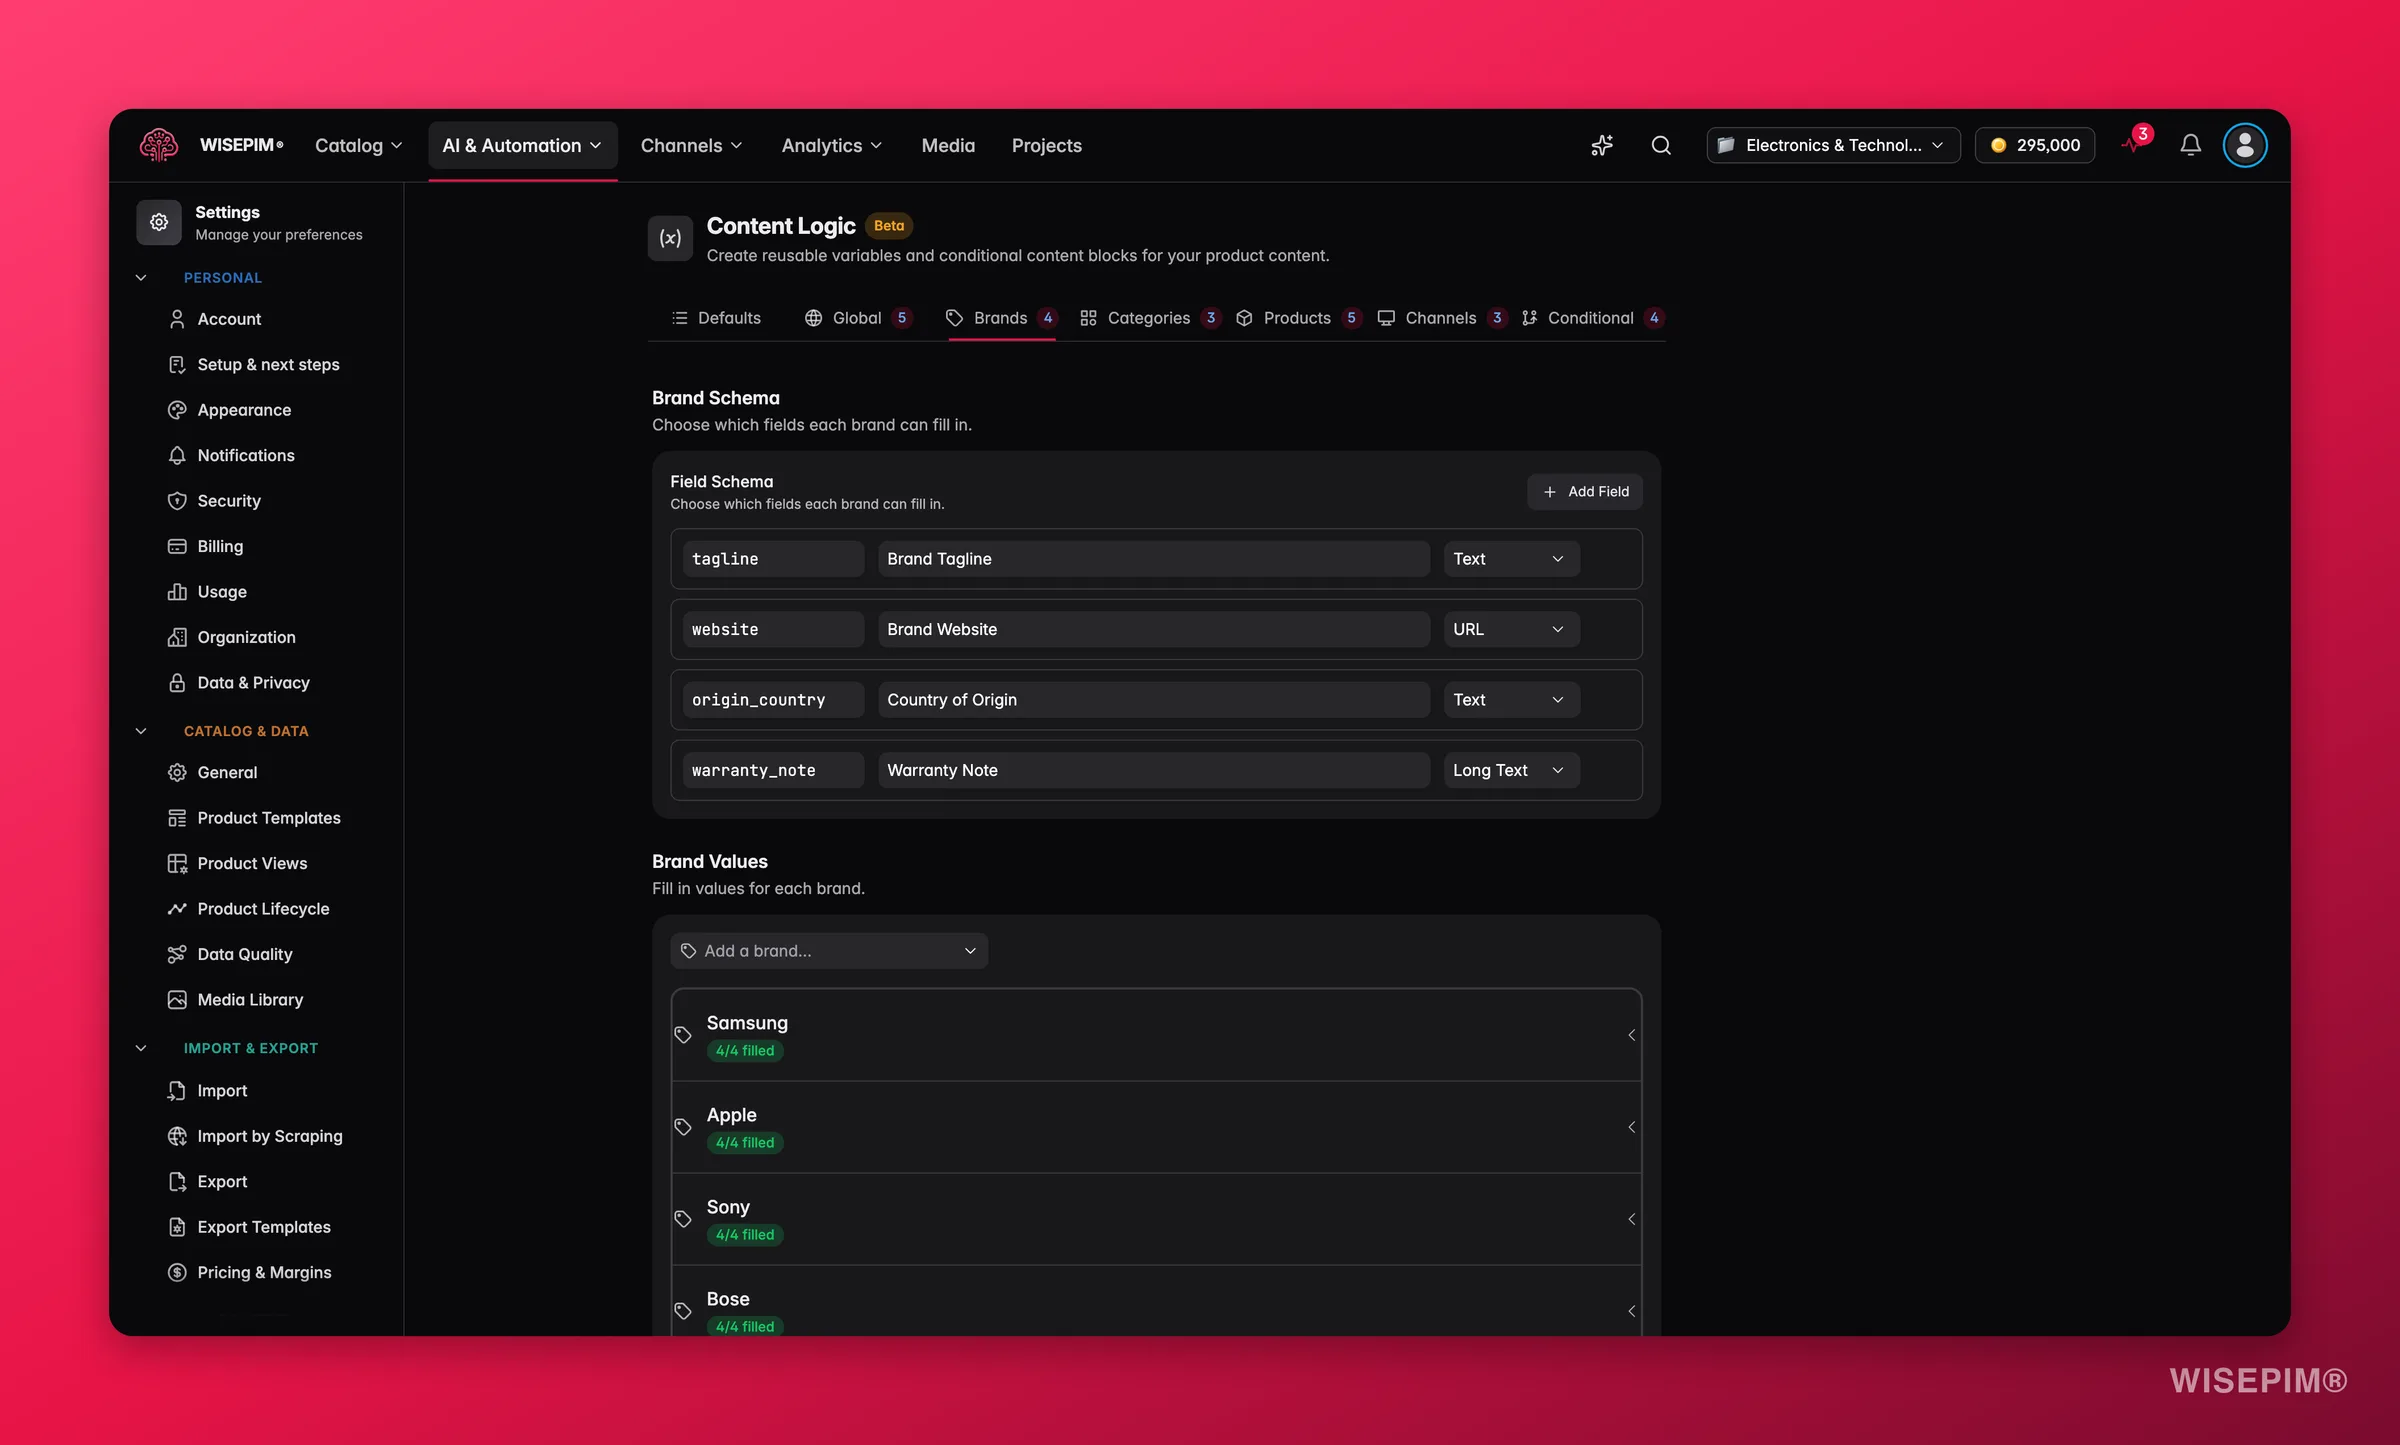Image resolution: width=2400 pixels, height=1445 pixels.
Task: Open the Media page link
Action: (948, 145)
